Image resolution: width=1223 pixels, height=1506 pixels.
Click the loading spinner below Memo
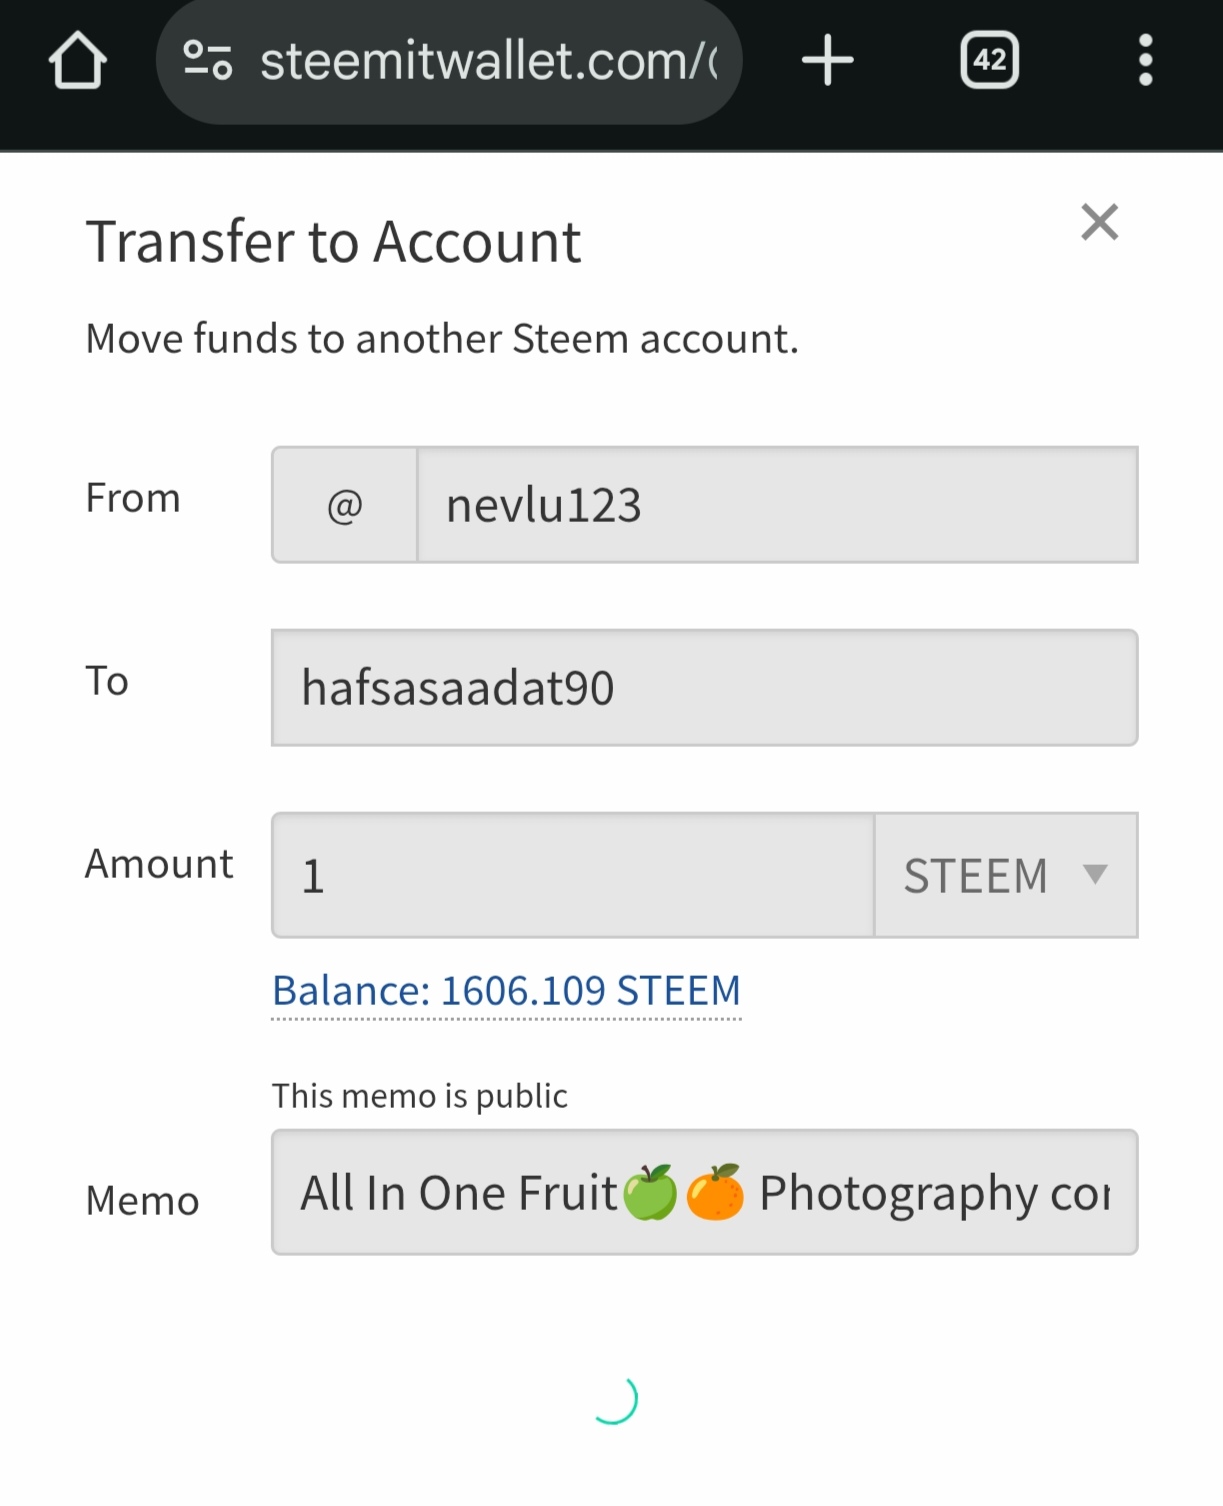click(x=614, y=1399)
